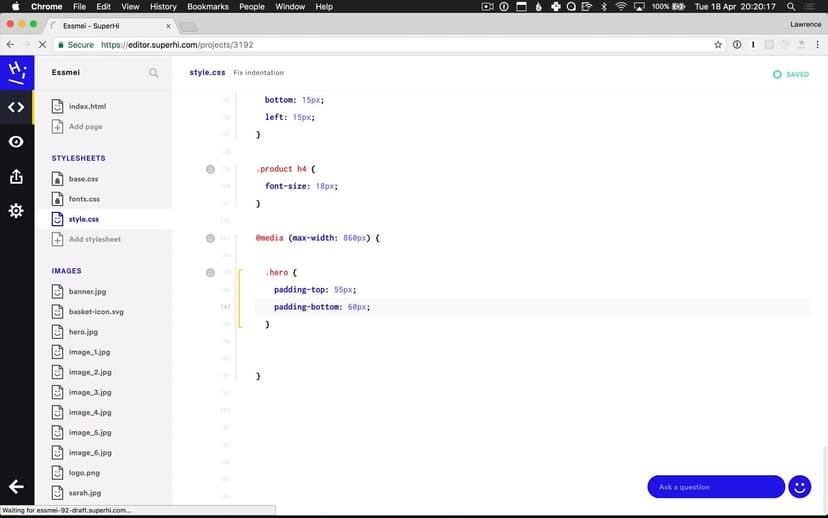The height and width of the screenshot is (518, 828).
Task: Click the Ask a question field
Action: tap(715, 487)
